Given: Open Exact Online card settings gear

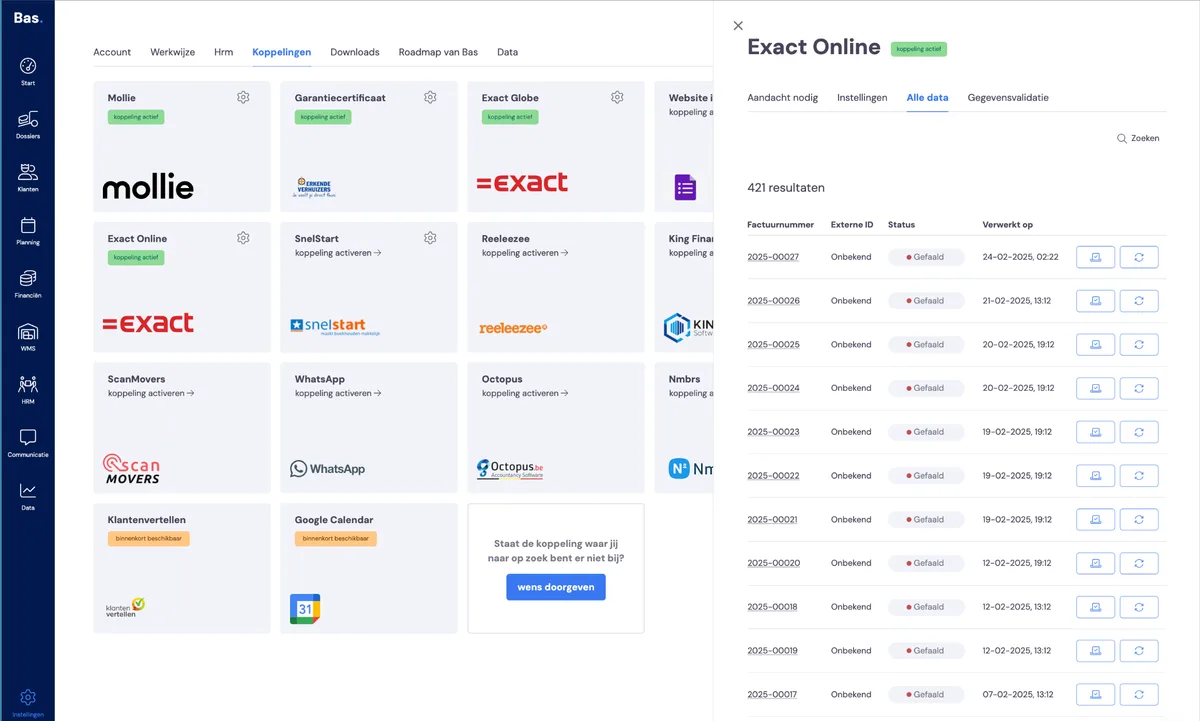Looking at the screenshot, I should point(243,238).
